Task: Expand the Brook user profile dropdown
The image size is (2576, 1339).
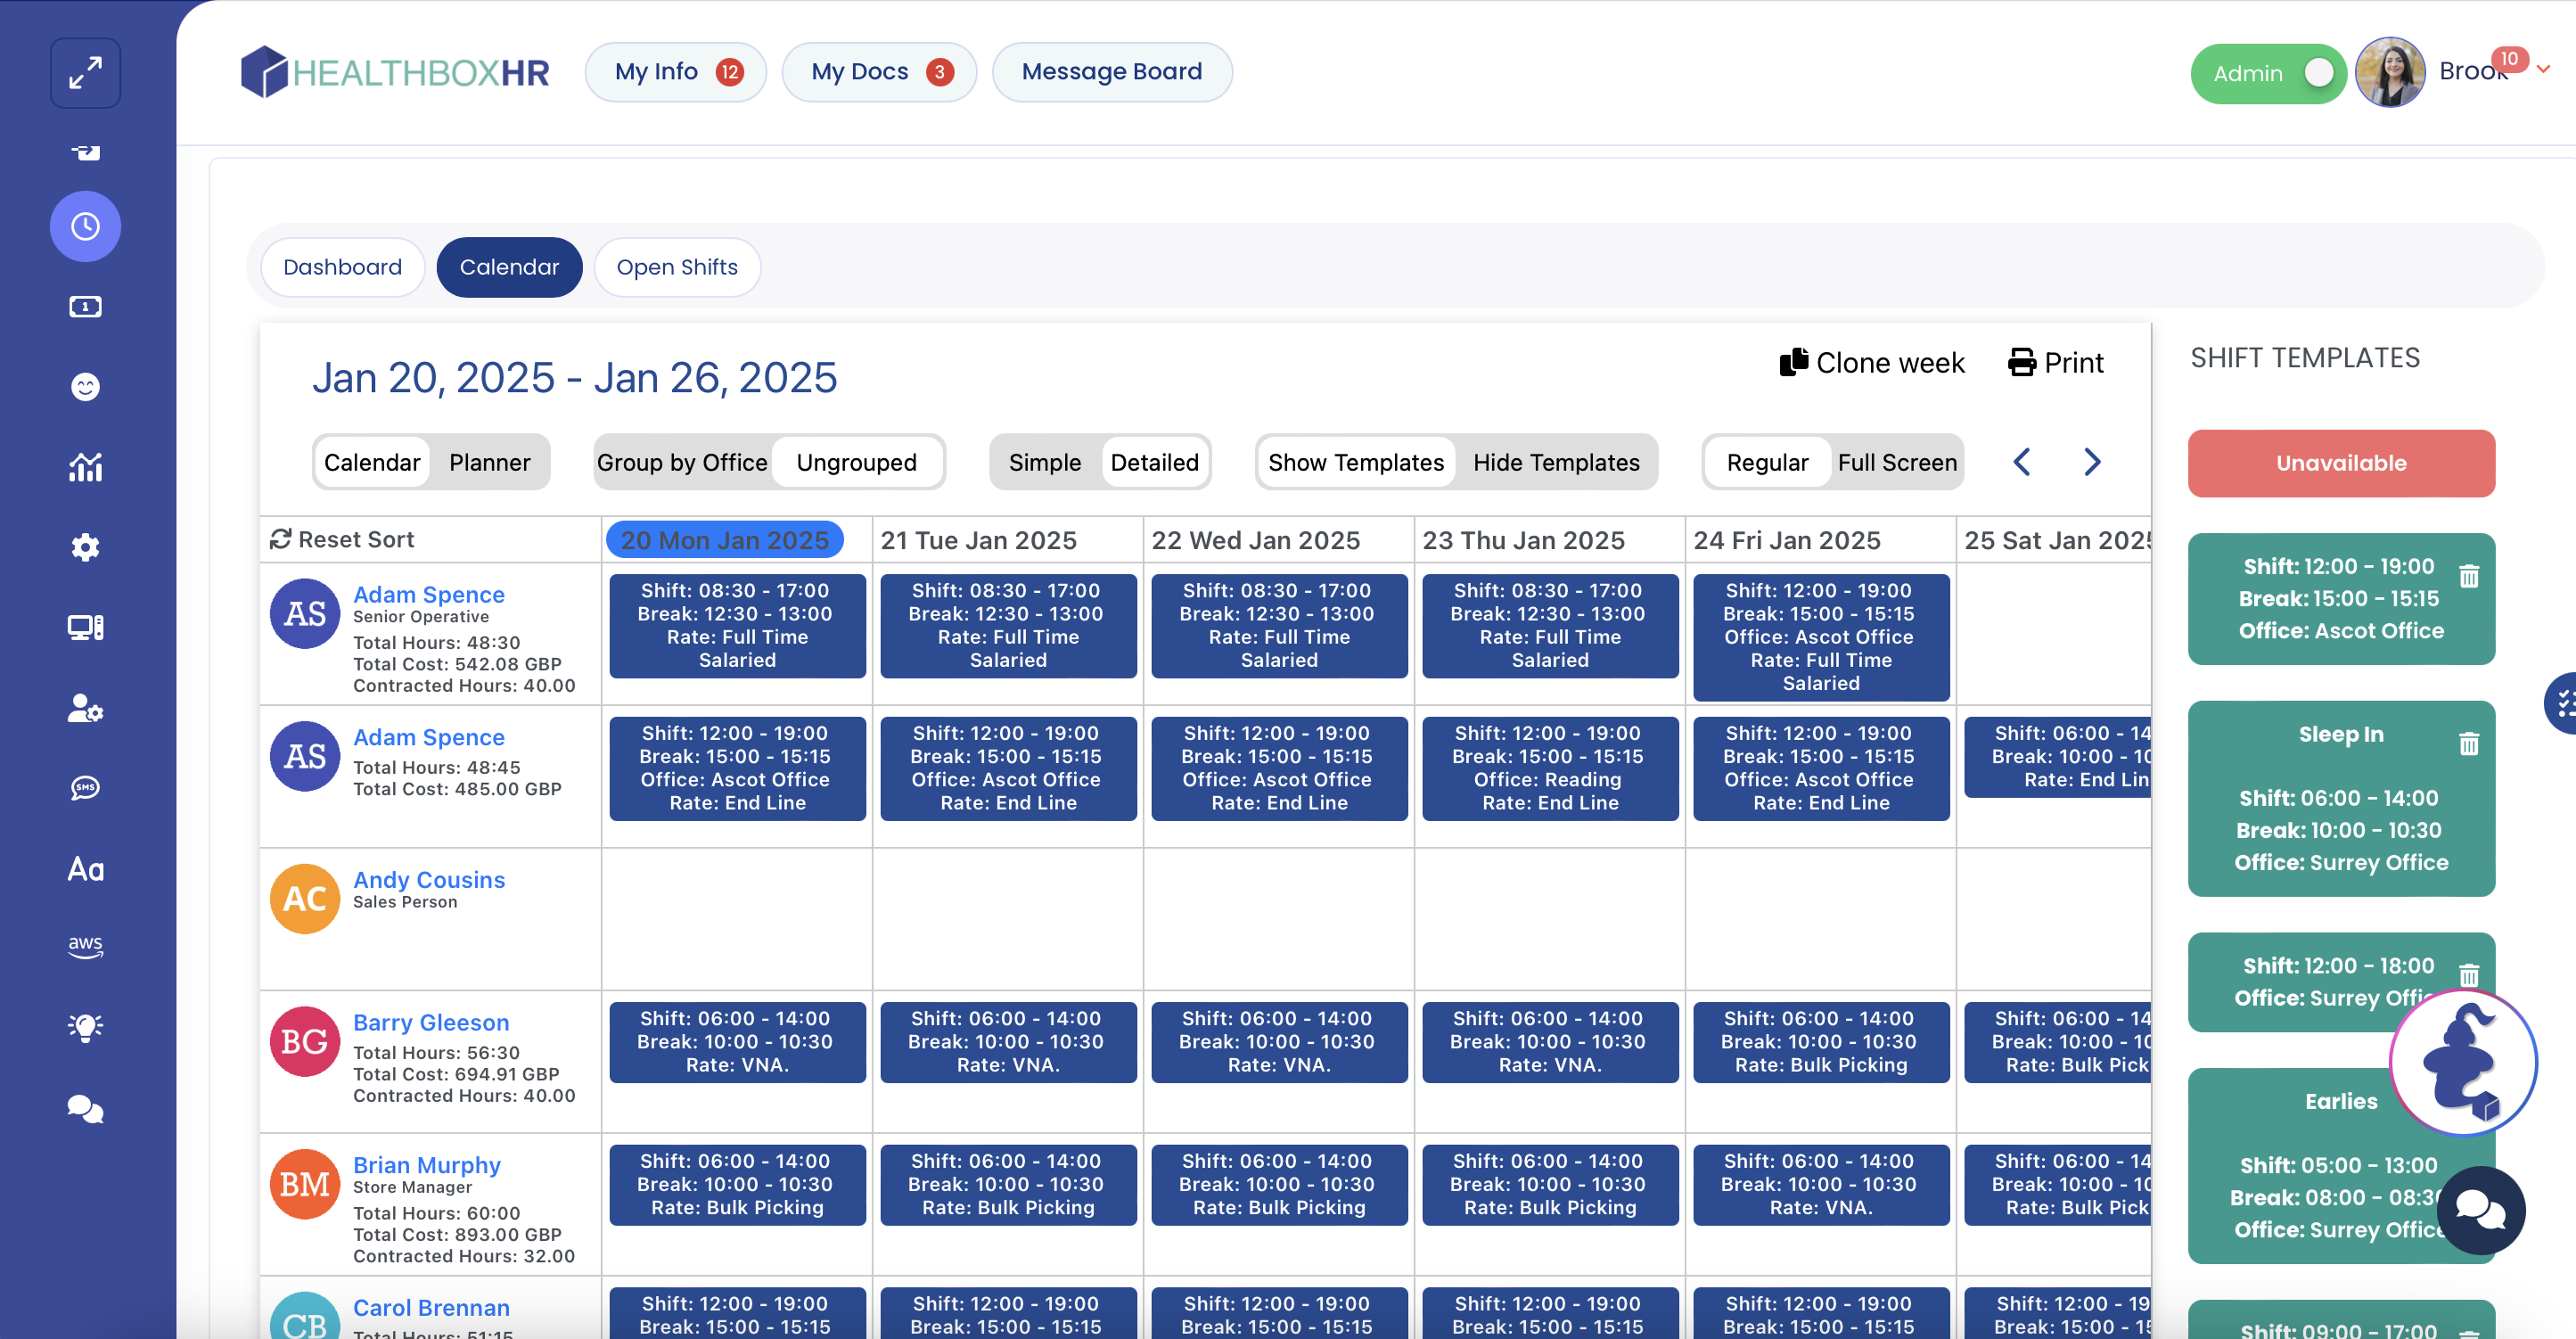Action: coord(2543,70)
